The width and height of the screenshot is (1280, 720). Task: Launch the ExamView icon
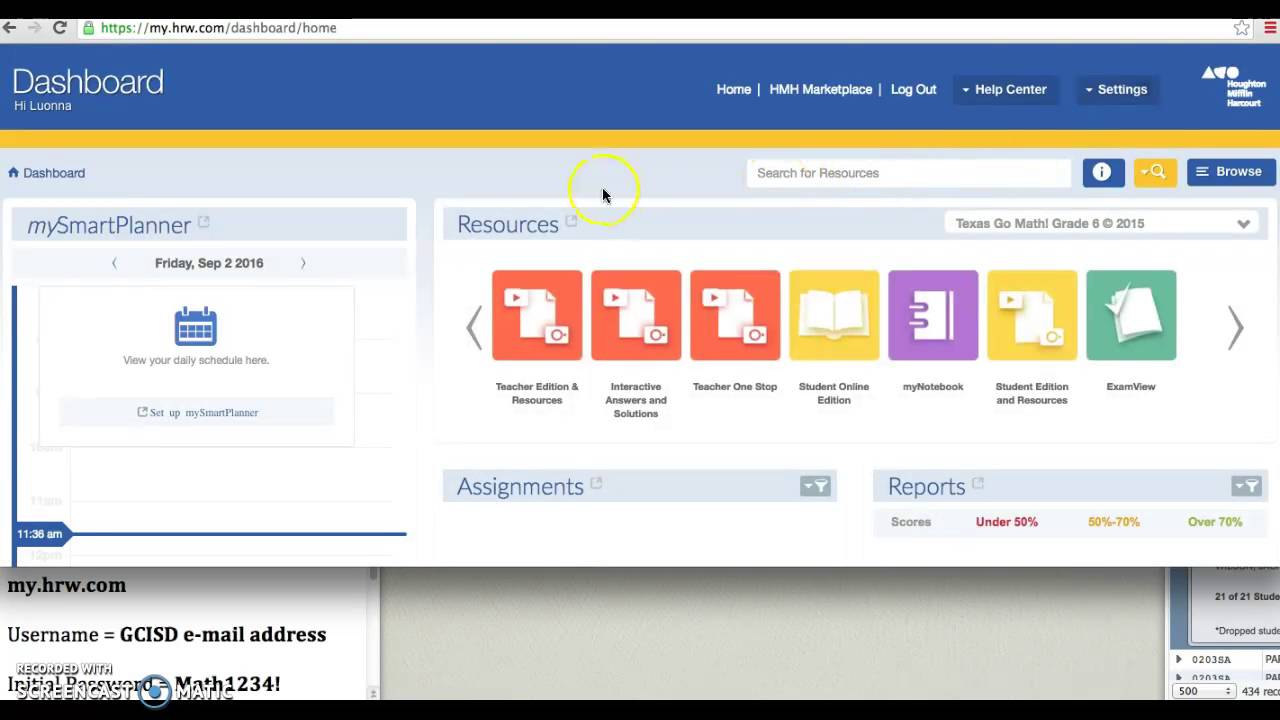(x=1131, y=315)
